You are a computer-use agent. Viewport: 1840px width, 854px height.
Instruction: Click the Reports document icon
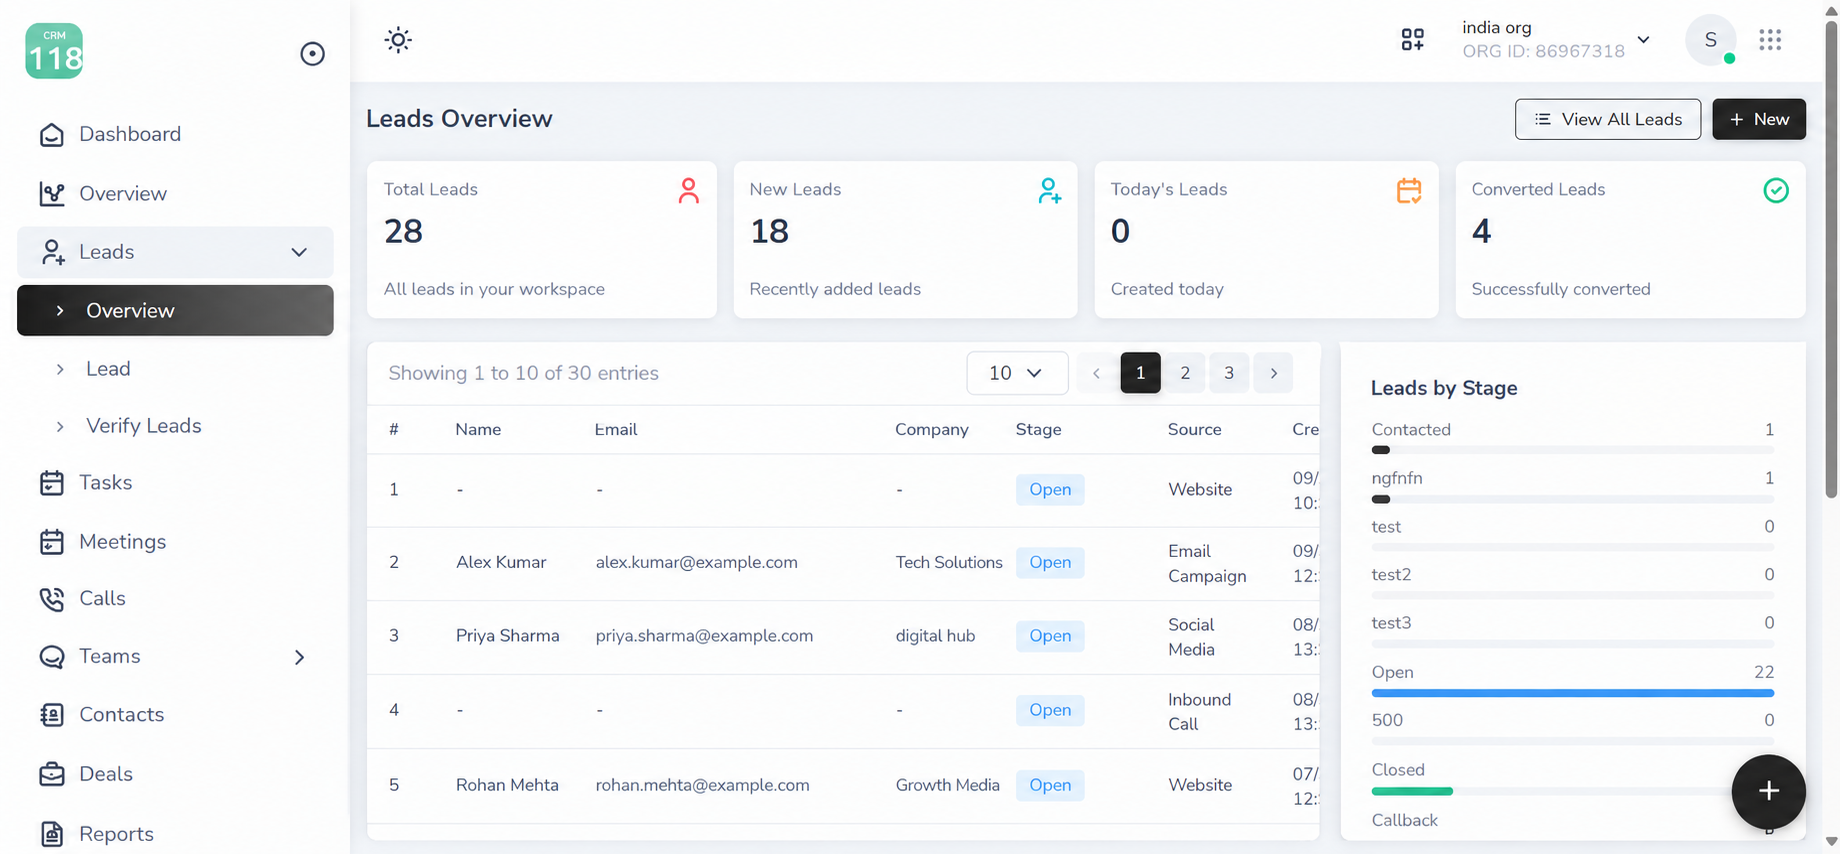[52, 834]
